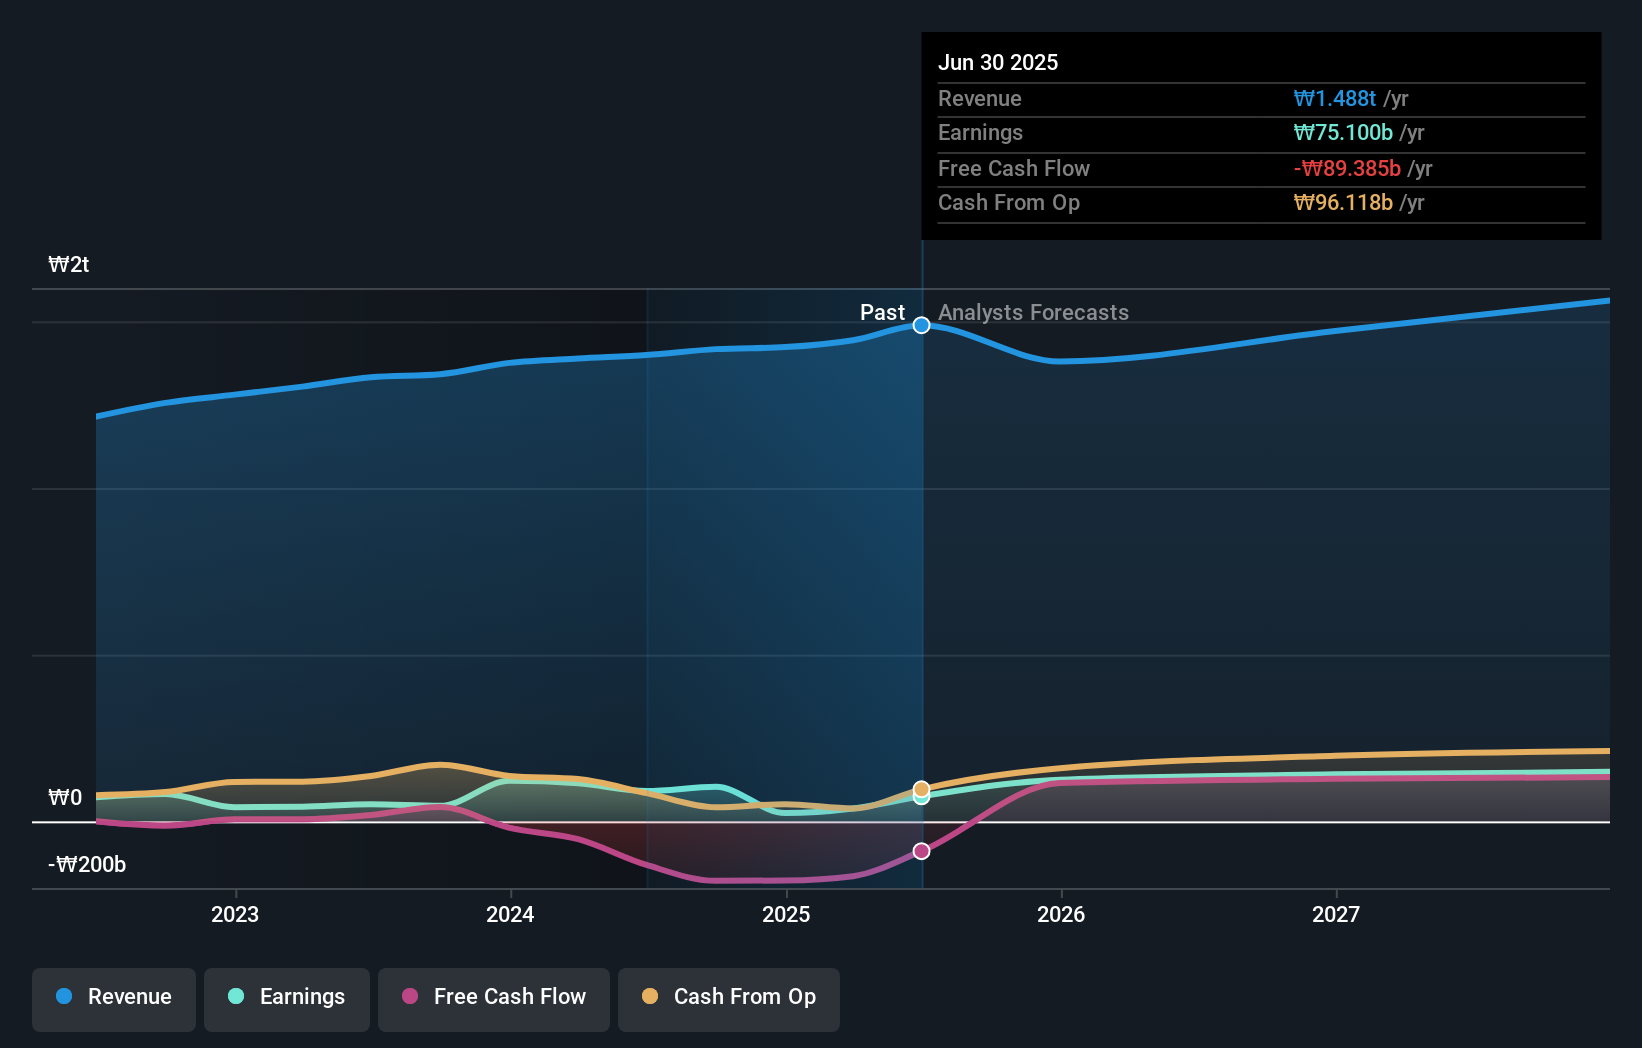
Task: Click the 2025 year axis label
Action: (x=786, y=914)
